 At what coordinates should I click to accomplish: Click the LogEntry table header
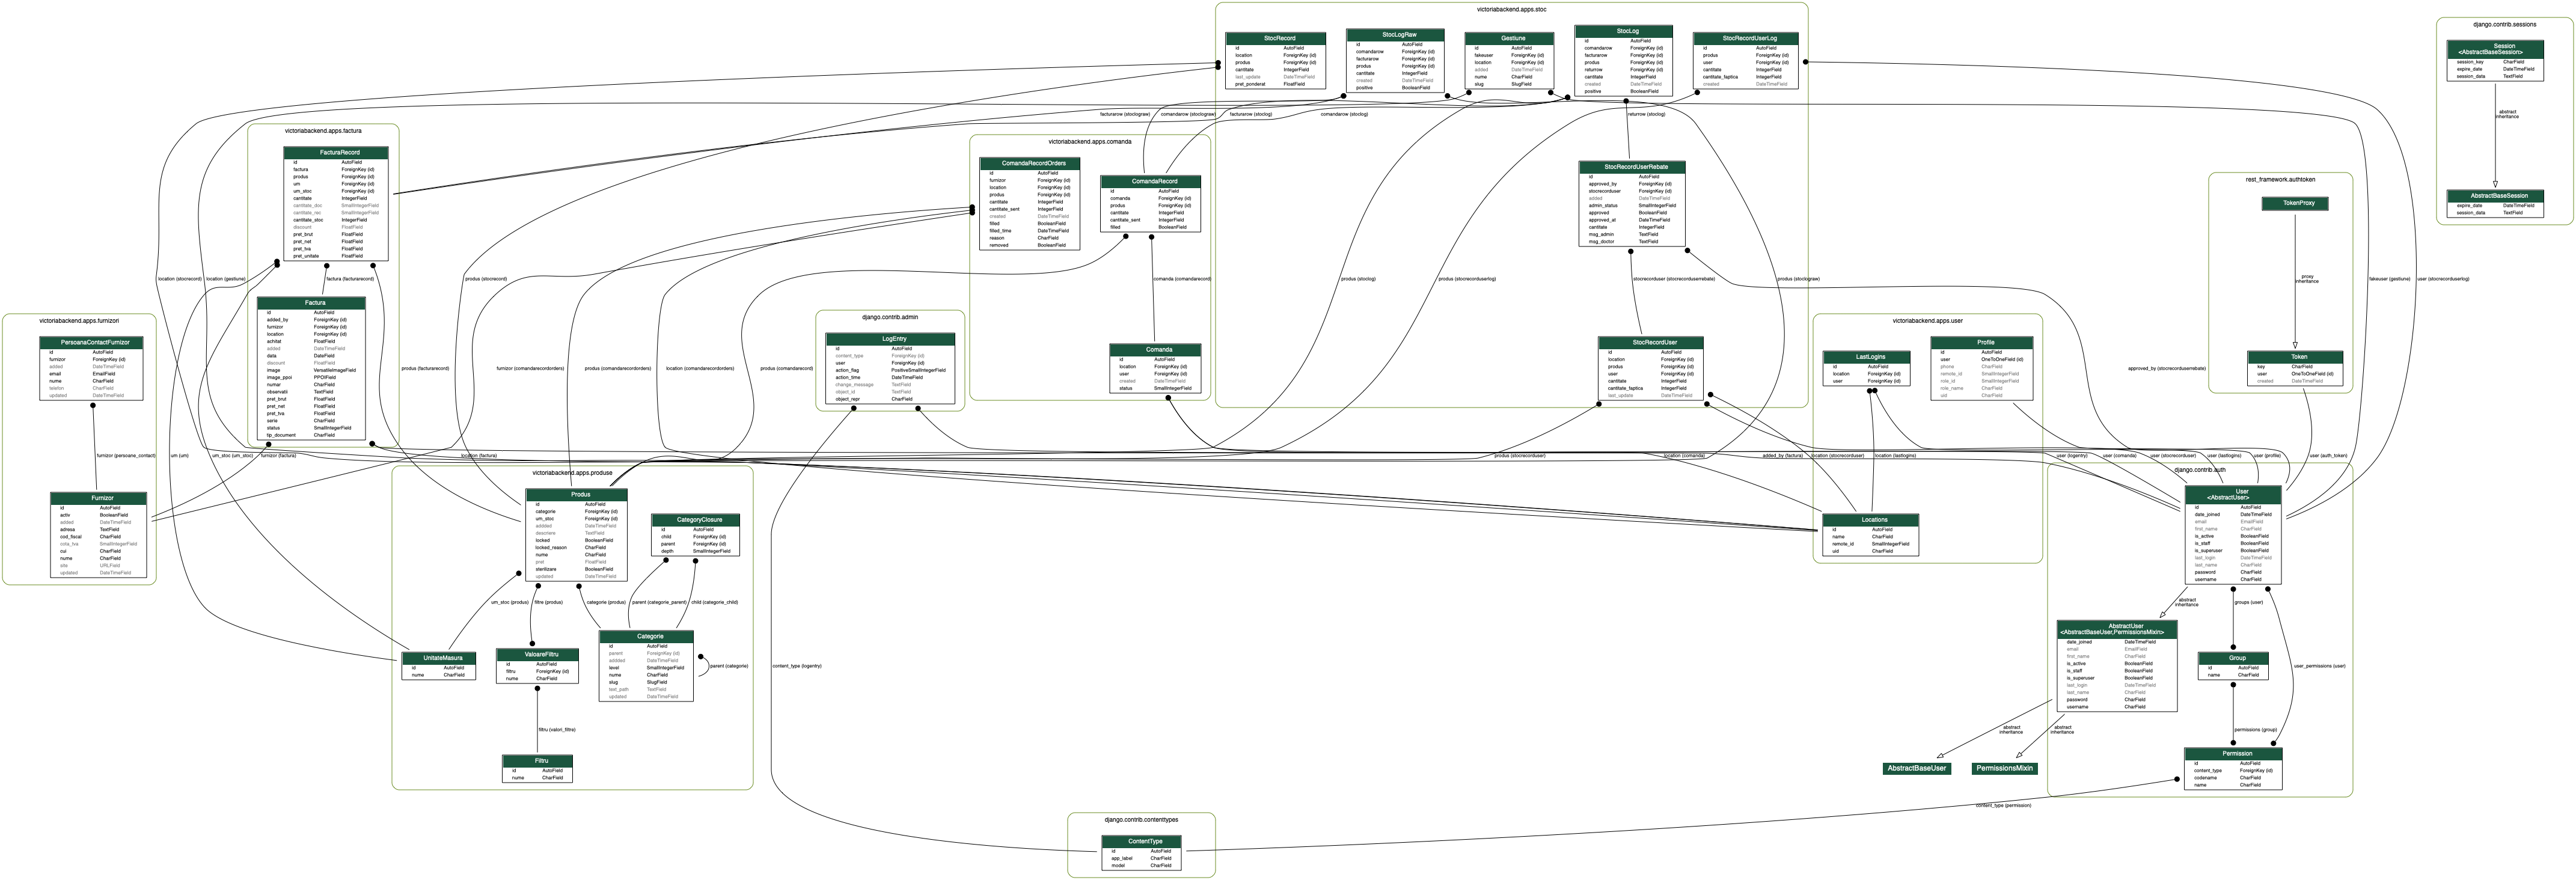(893, 339)
